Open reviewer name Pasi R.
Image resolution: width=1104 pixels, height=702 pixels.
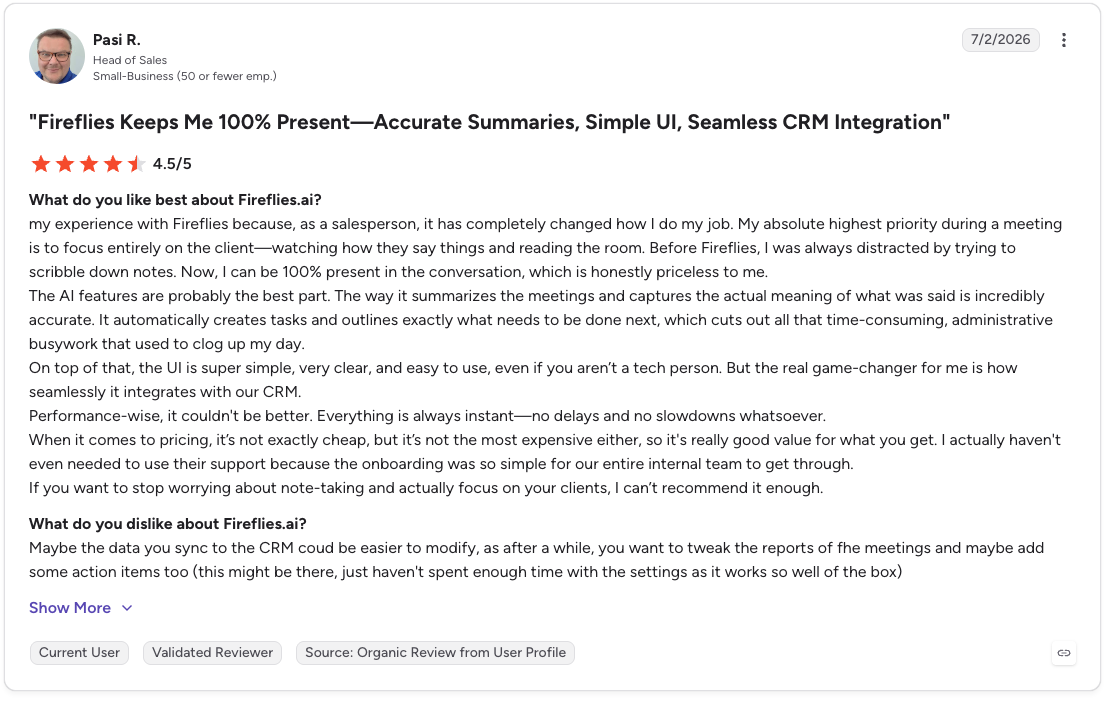point(117,40)
